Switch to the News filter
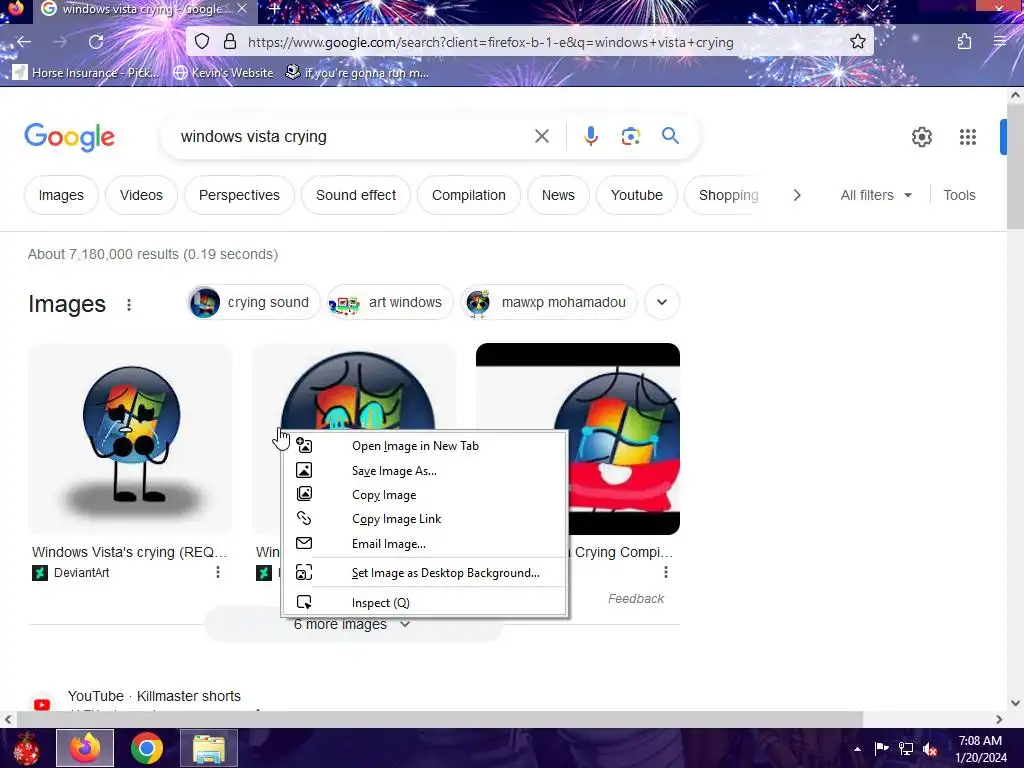Screen dimensions: 1024x768 coord(558,195)
